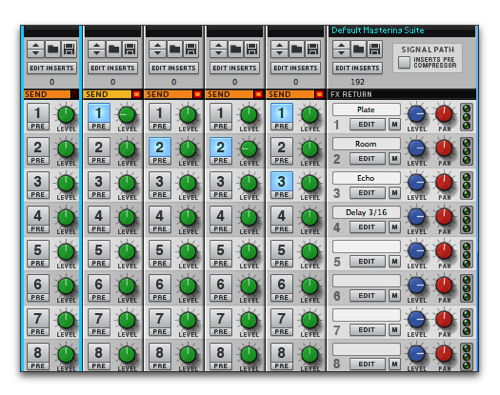Screen dimensions: 500x395
Task: Click Edit Inserts on the first channel strip
Action: [52, 68]
